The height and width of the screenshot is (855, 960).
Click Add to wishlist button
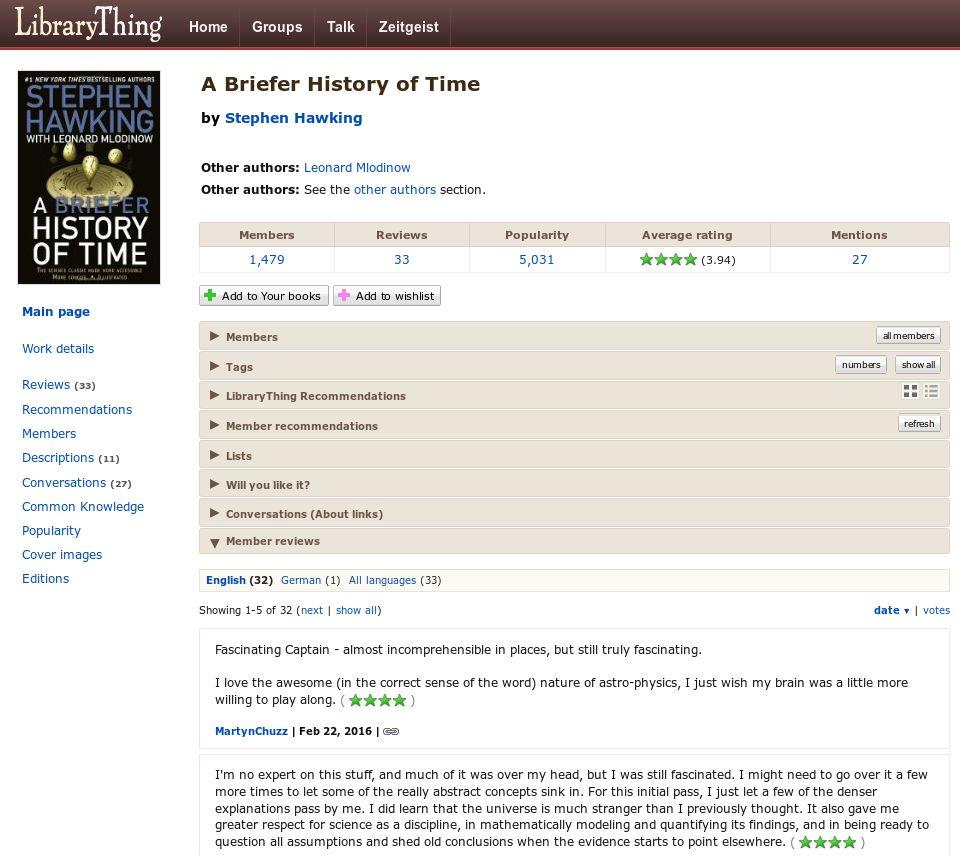point(387,295)
